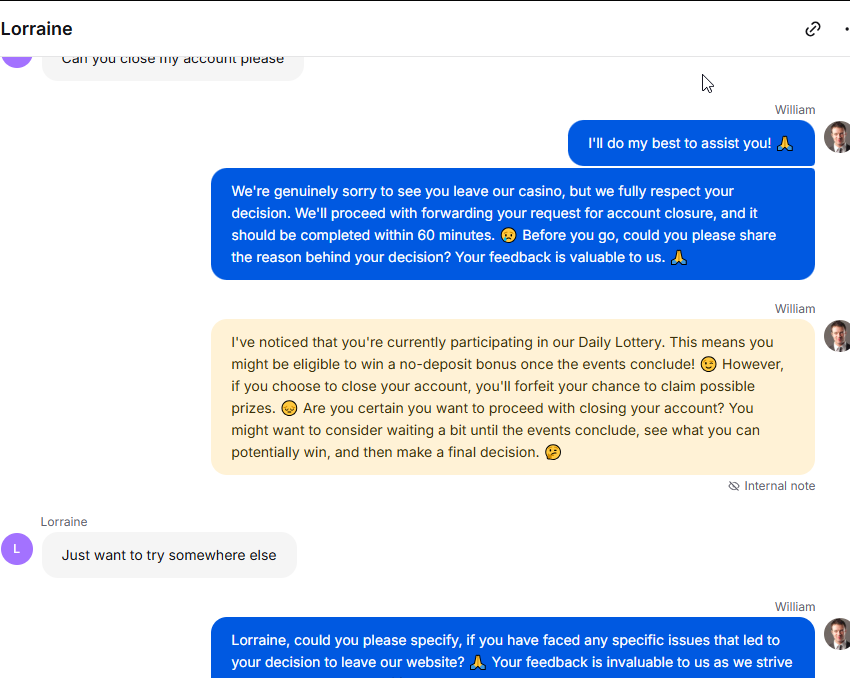Click the thinking emoji in the internal note
The image size is (850, 678).
coord(553,452)
